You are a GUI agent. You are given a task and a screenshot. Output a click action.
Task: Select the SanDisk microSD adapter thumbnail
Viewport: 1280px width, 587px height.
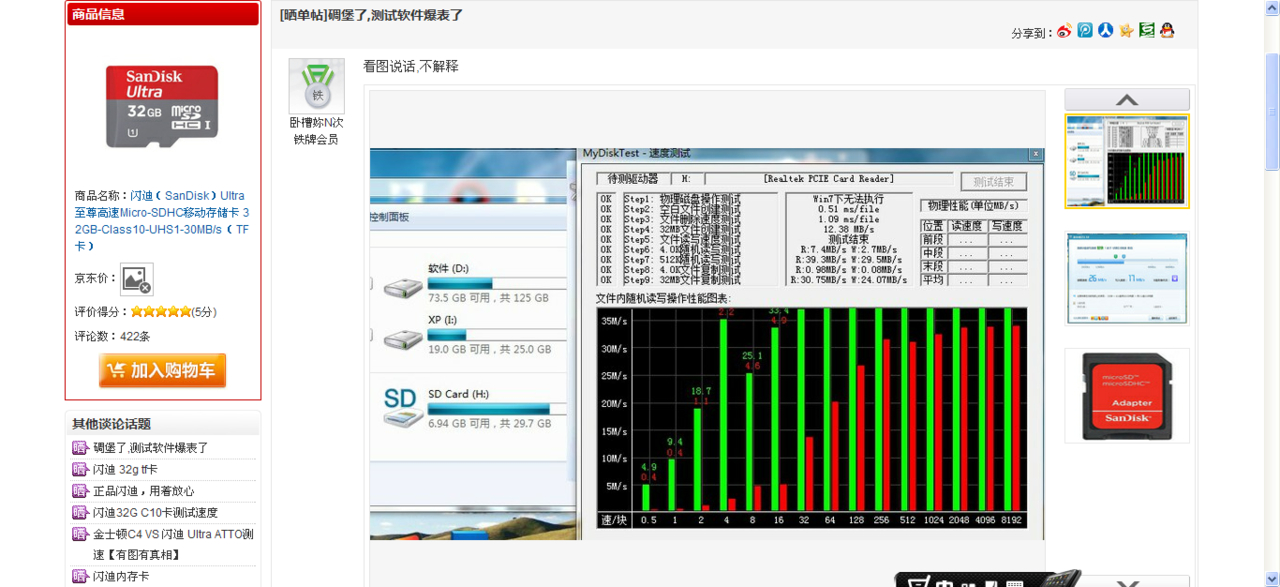click(x=1127, y=395)
